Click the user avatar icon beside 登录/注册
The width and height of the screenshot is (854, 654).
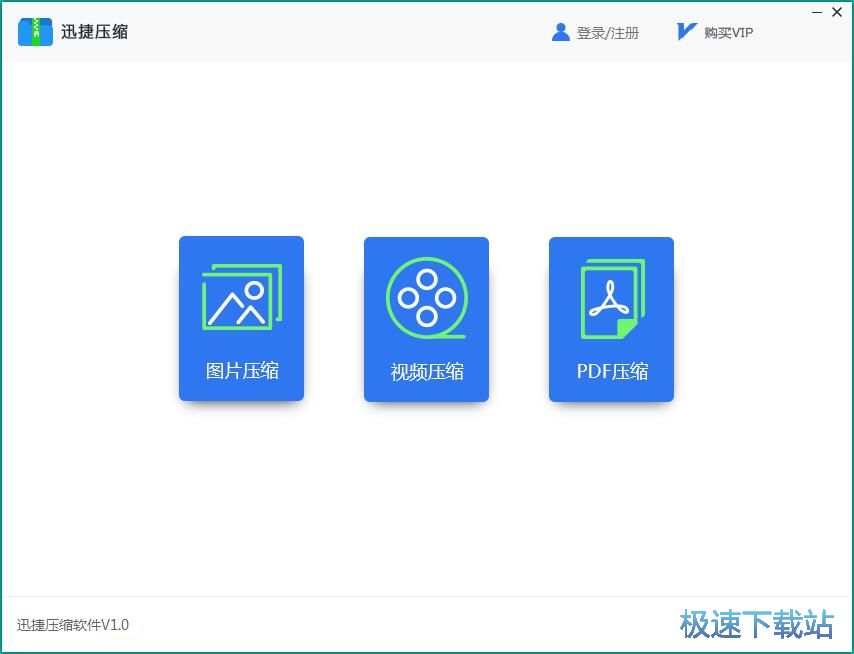pyautogui.click(x=560, y=32)
